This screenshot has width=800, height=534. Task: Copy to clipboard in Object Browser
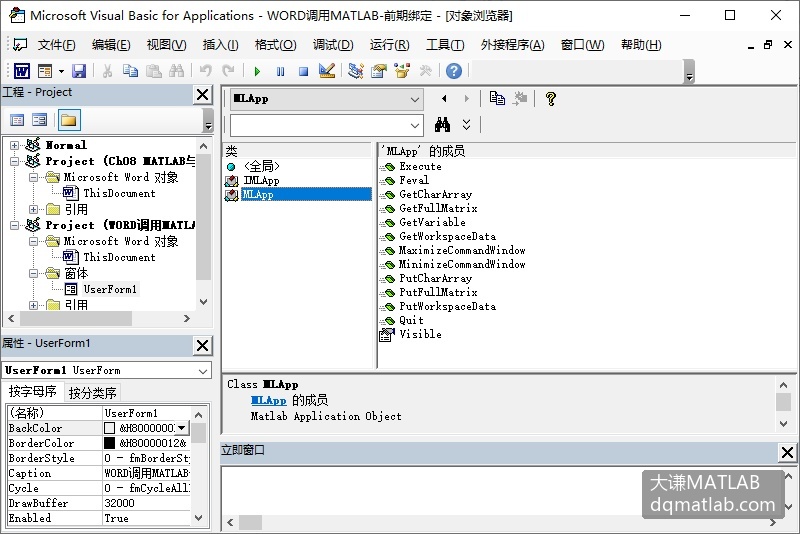pyautogui.click(x=497, y=98)
